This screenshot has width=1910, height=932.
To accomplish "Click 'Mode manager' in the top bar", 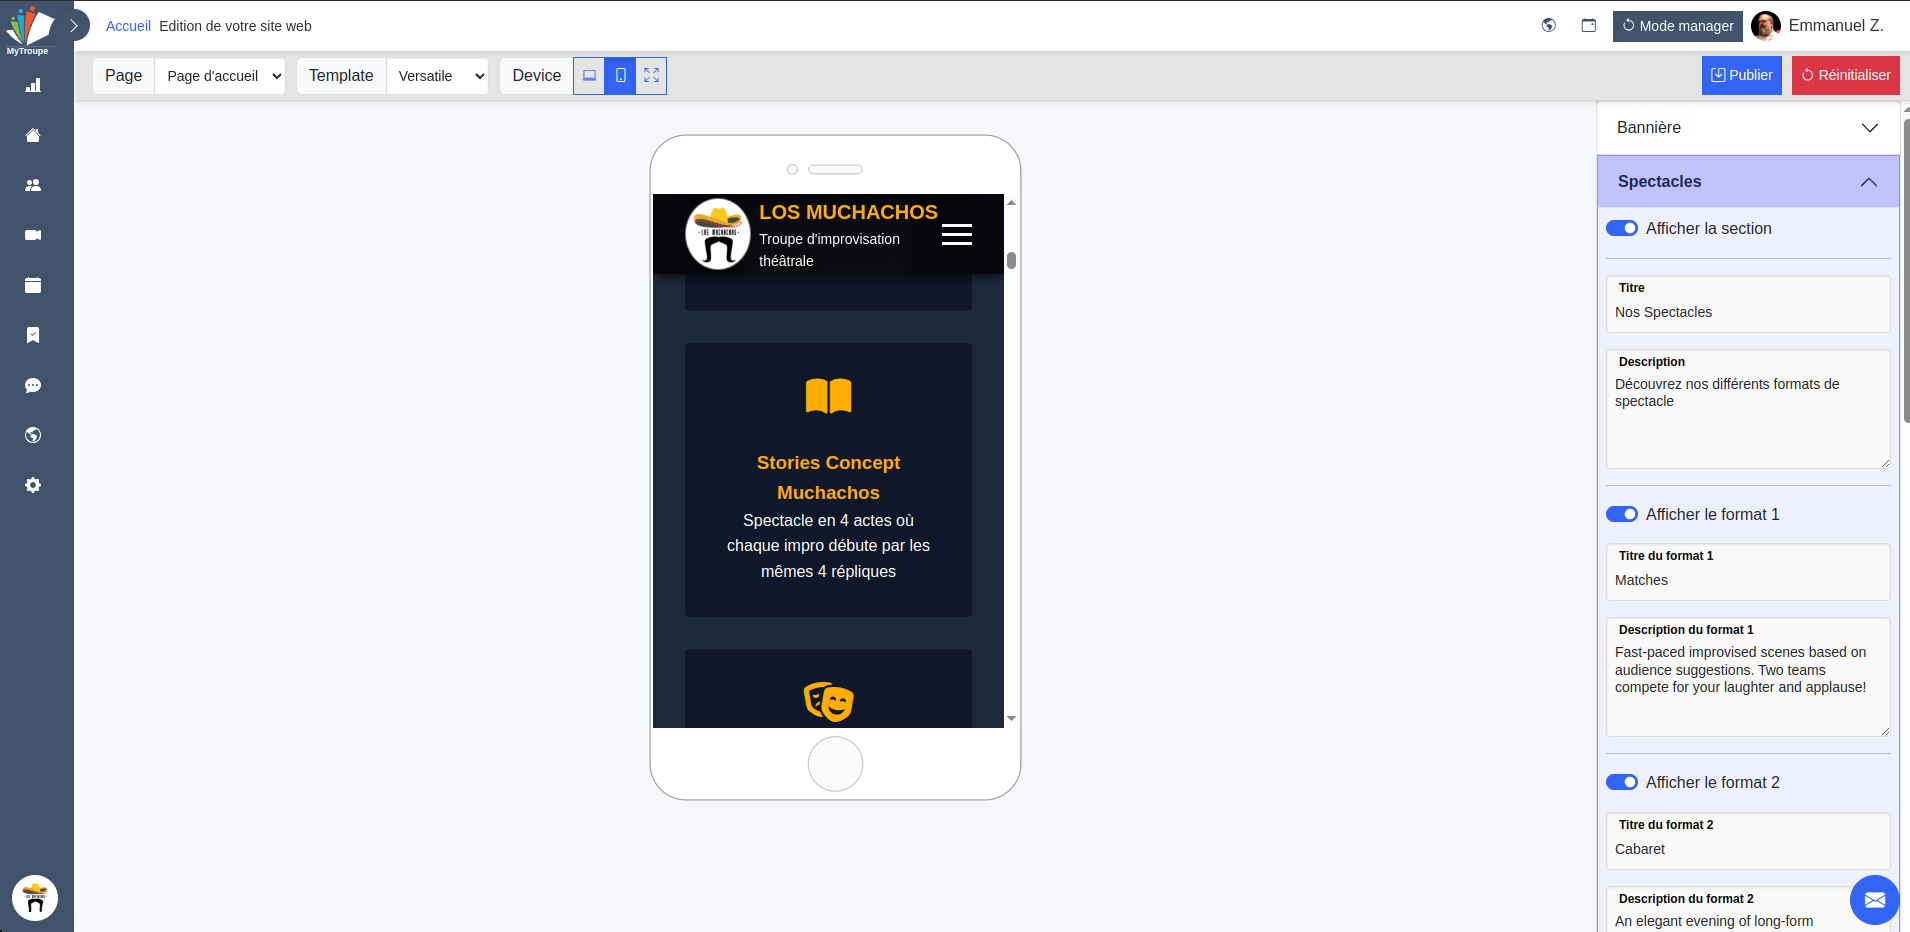I will 1677,26.
